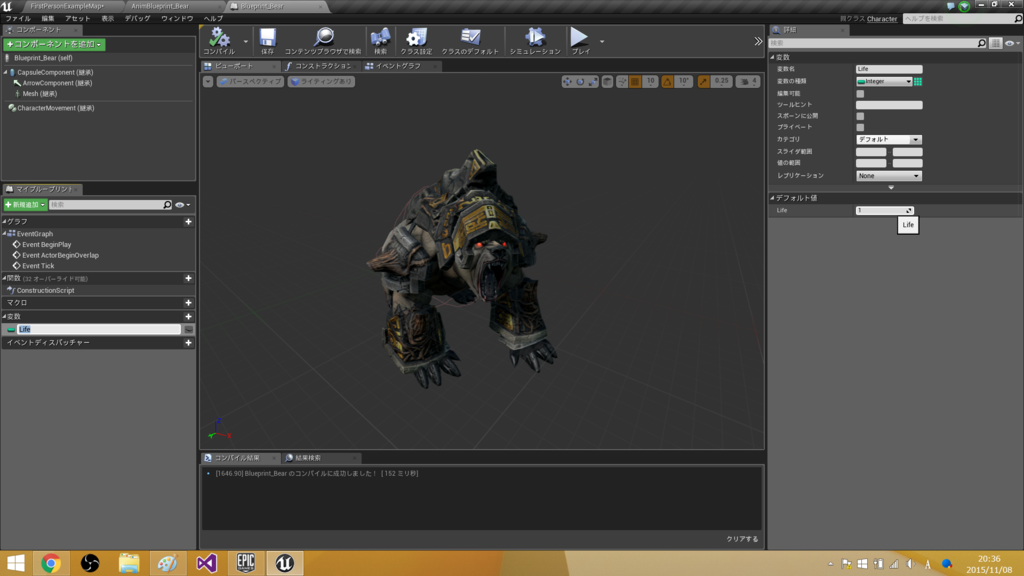Viewport: 1024px width, 576px height.
Task: Click the Compile (コンパイル) toolbar icon
Action: pyautogui.click(x=219, y=38)
